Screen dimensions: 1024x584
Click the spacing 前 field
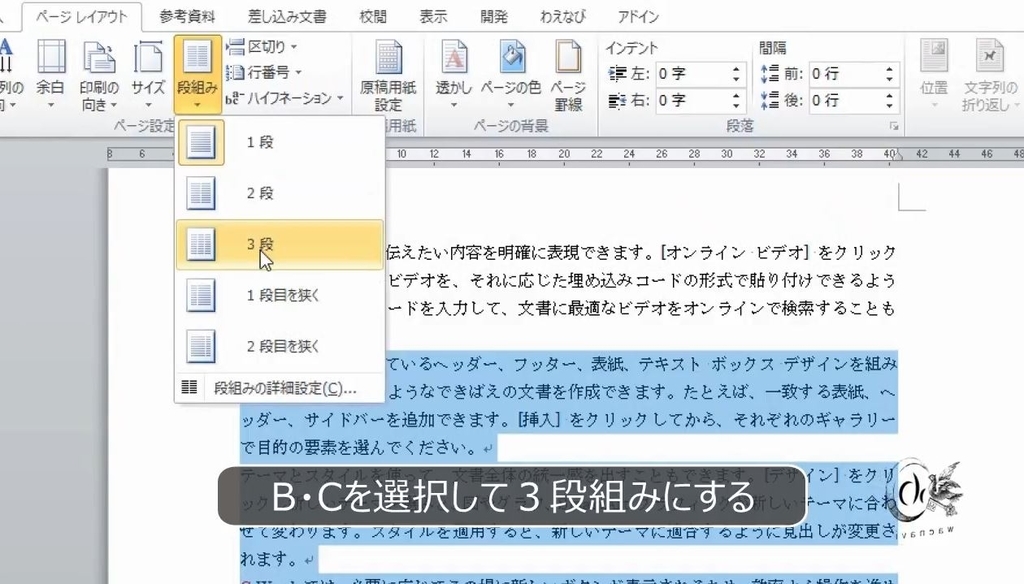tap(846, 74)
